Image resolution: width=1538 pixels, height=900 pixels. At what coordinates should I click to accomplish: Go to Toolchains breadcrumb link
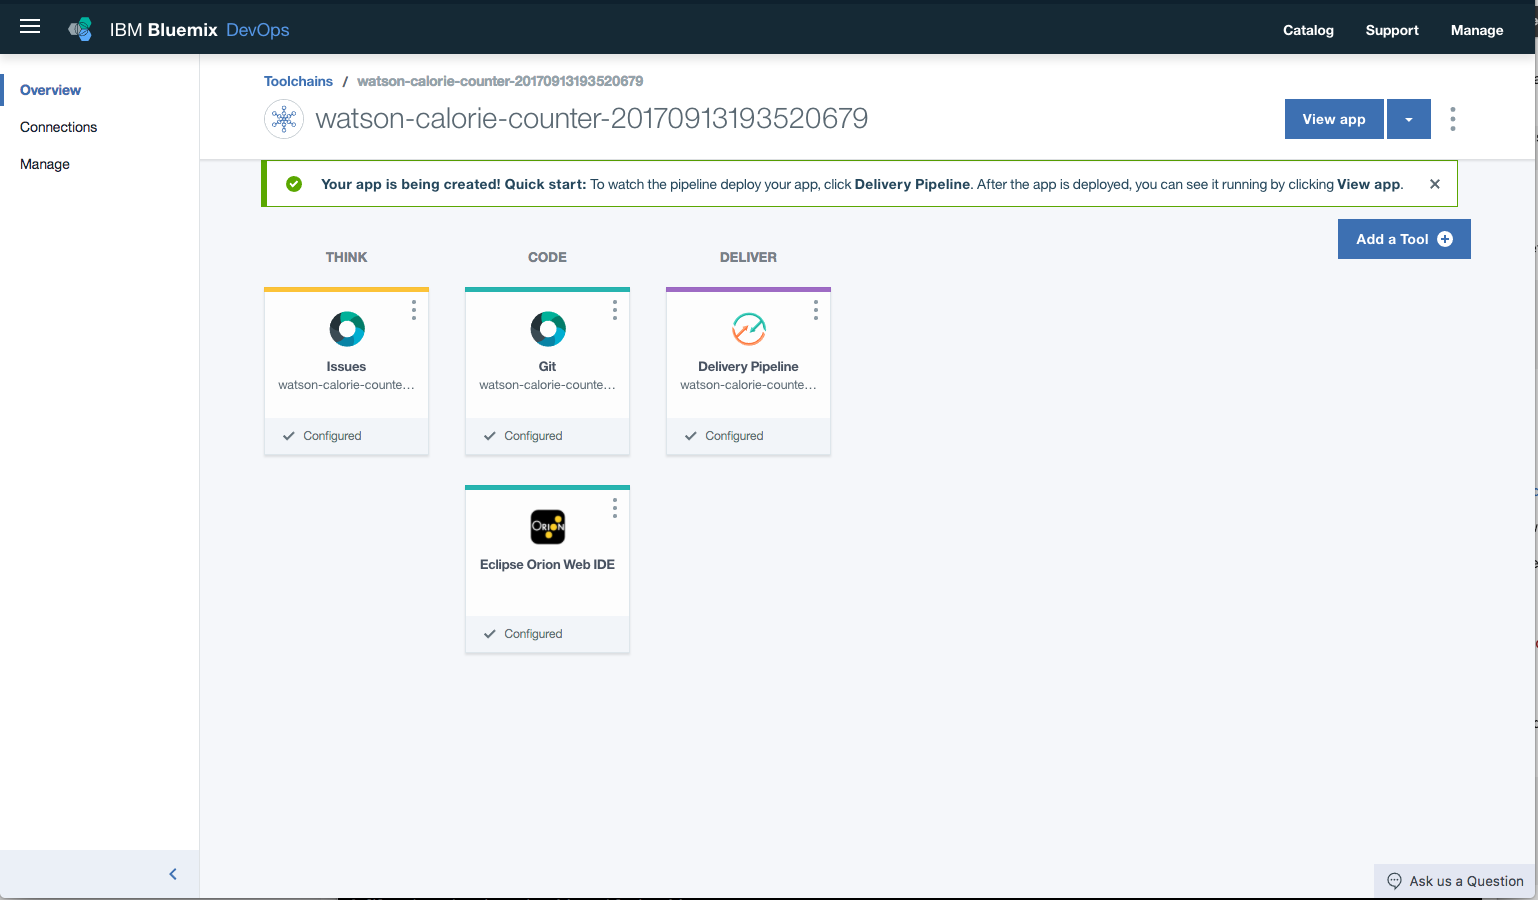(x=298, y=81)
